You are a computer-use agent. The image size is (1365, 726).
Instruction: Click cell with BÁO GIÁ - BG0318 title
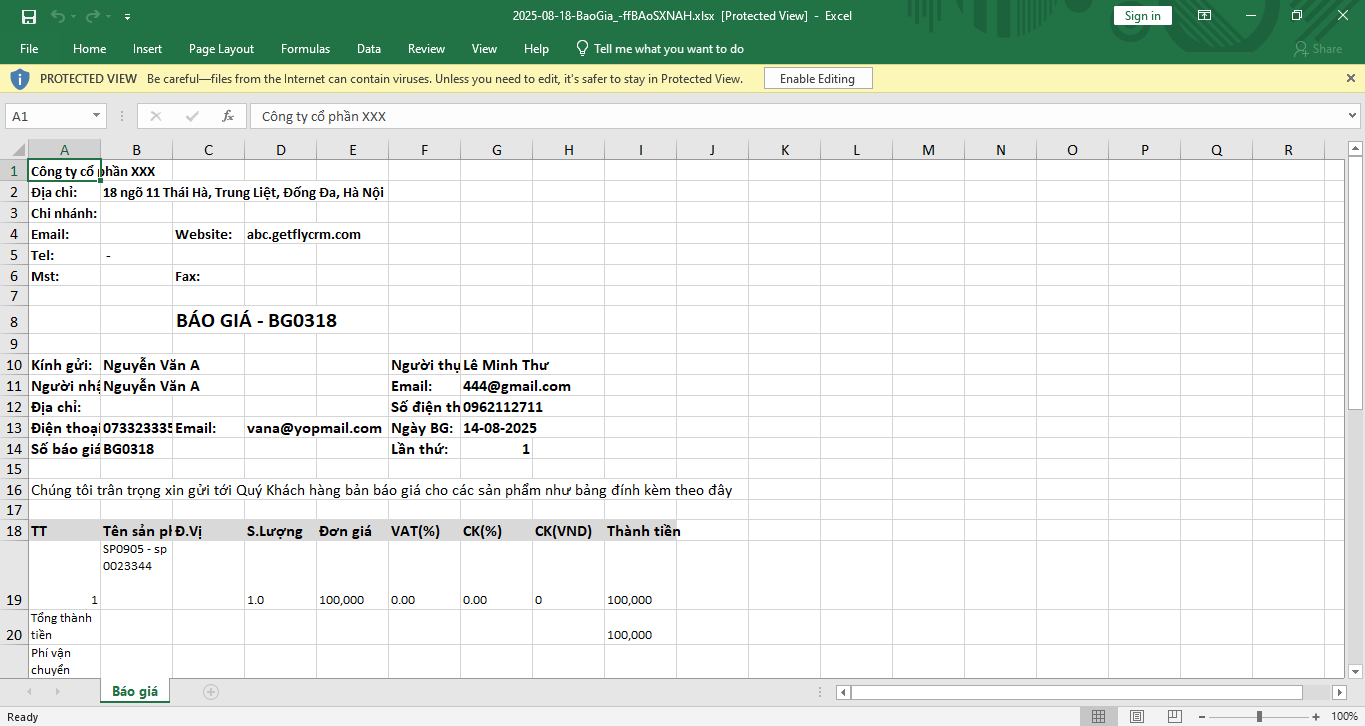pyautogui.click(x=256, y=321)
